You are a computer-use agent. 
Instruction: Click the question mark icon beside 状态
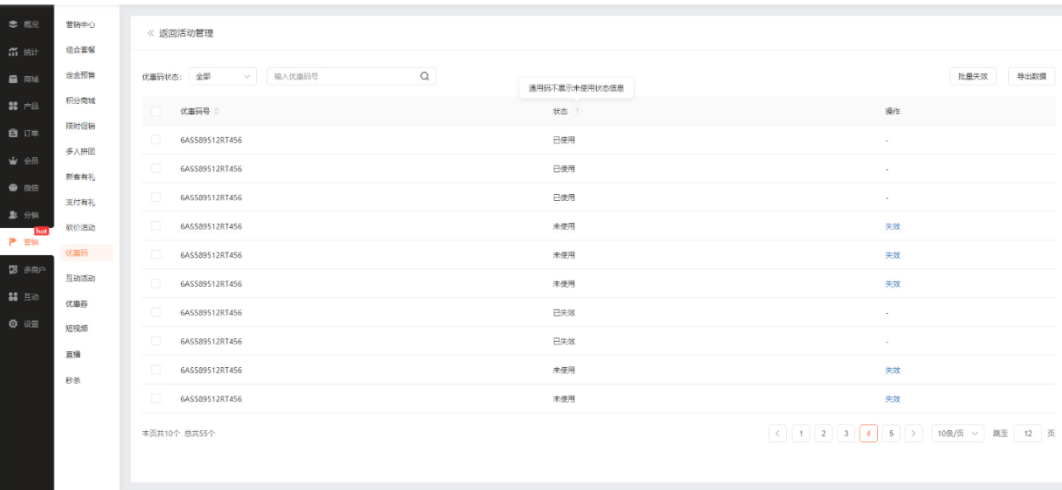click(576, 111)
